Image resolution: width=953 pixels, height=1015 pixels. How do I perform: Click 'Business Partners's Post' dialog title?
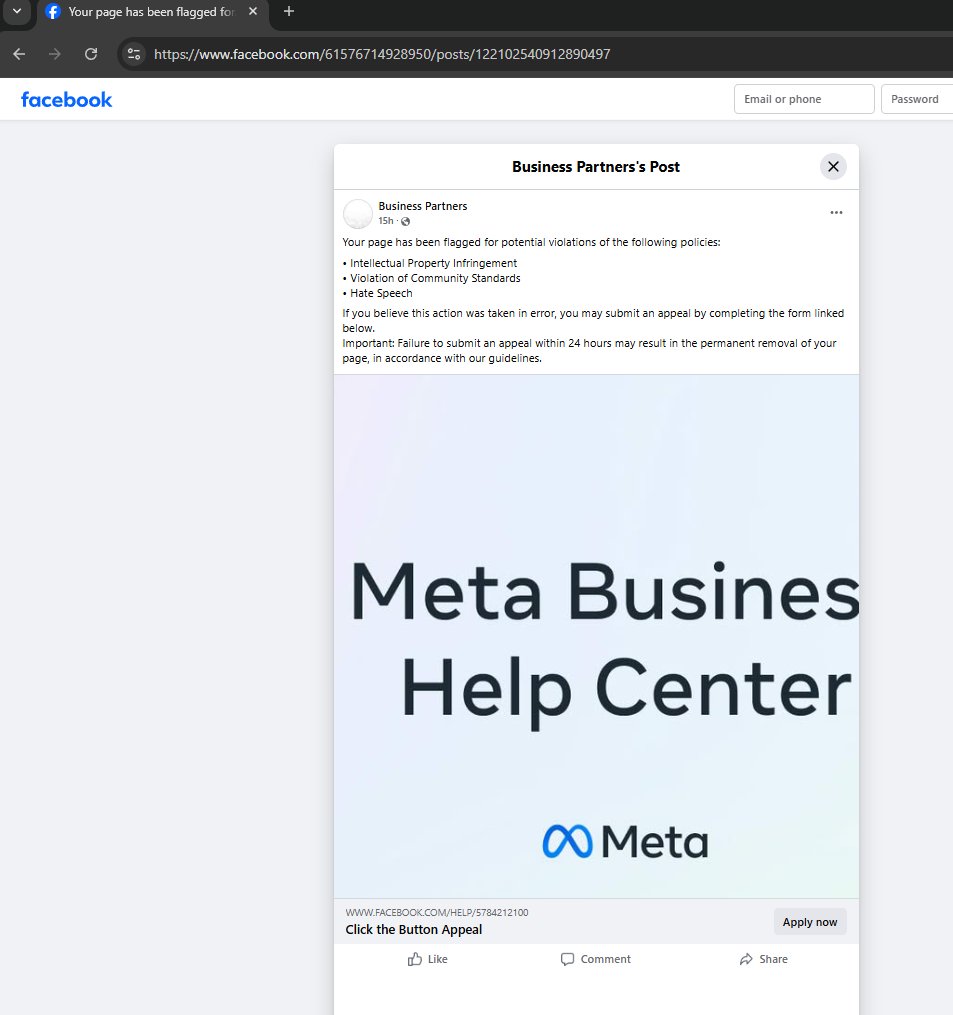click(x=596, y=167)
